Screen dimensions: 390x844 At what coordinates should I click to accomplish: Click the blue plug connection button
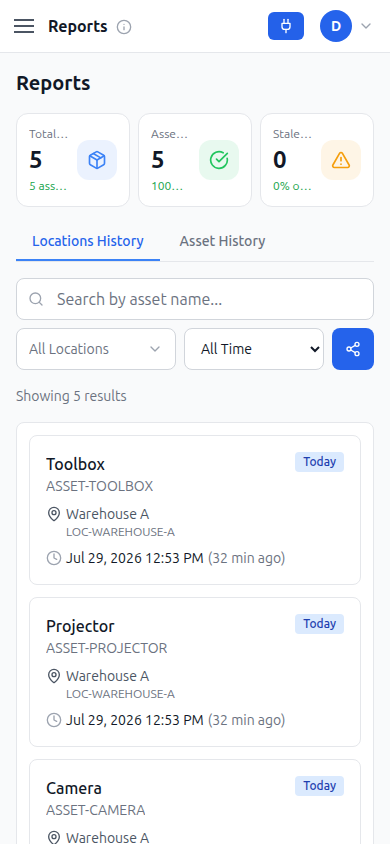pos(286,26)
